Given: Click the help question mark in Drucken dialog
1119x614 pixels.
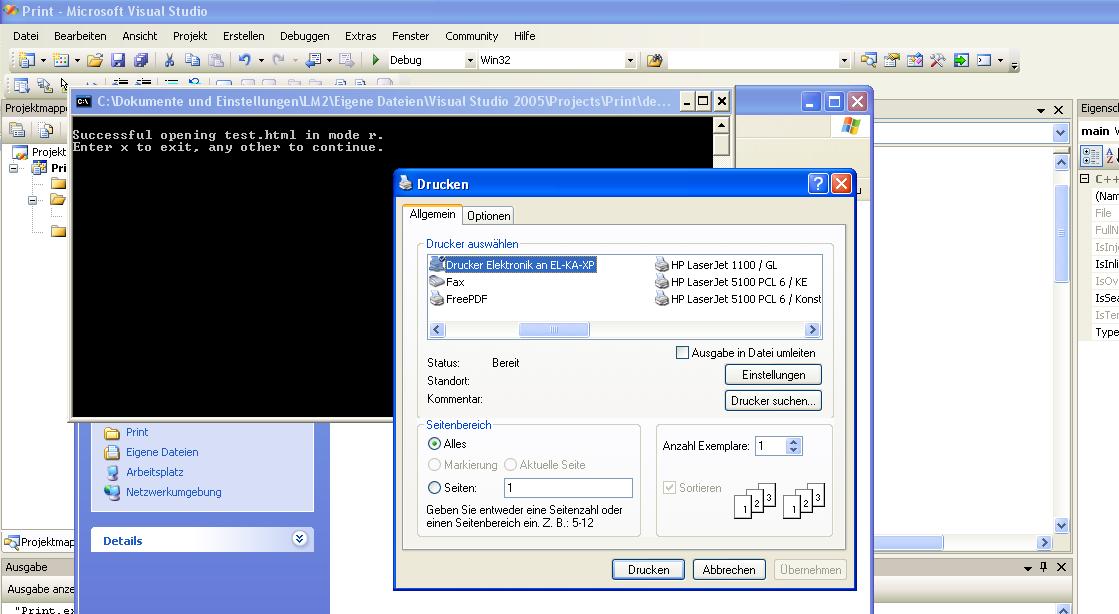Looking at the screenshot, I should tap(818, 184).
